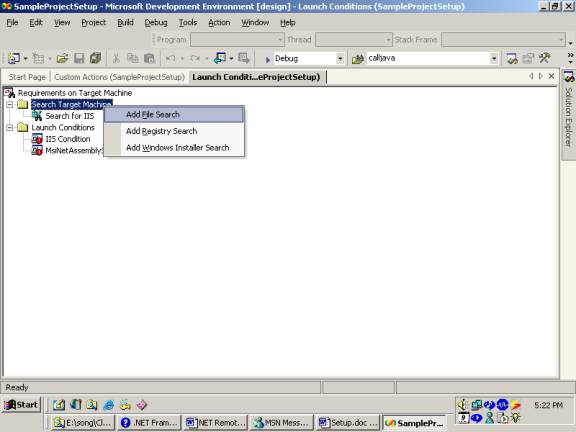
Task: Click the Requirements on Target Machine icon
Action: point(10,93)
